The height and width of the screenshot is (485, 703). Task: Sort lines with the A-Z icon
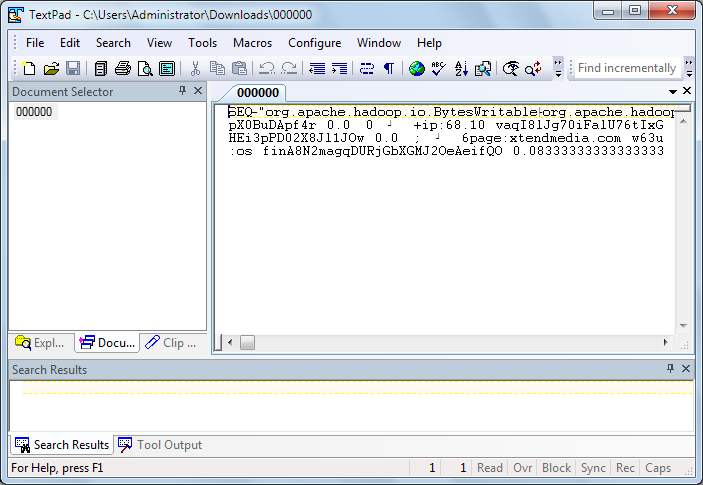pos(461,68)
